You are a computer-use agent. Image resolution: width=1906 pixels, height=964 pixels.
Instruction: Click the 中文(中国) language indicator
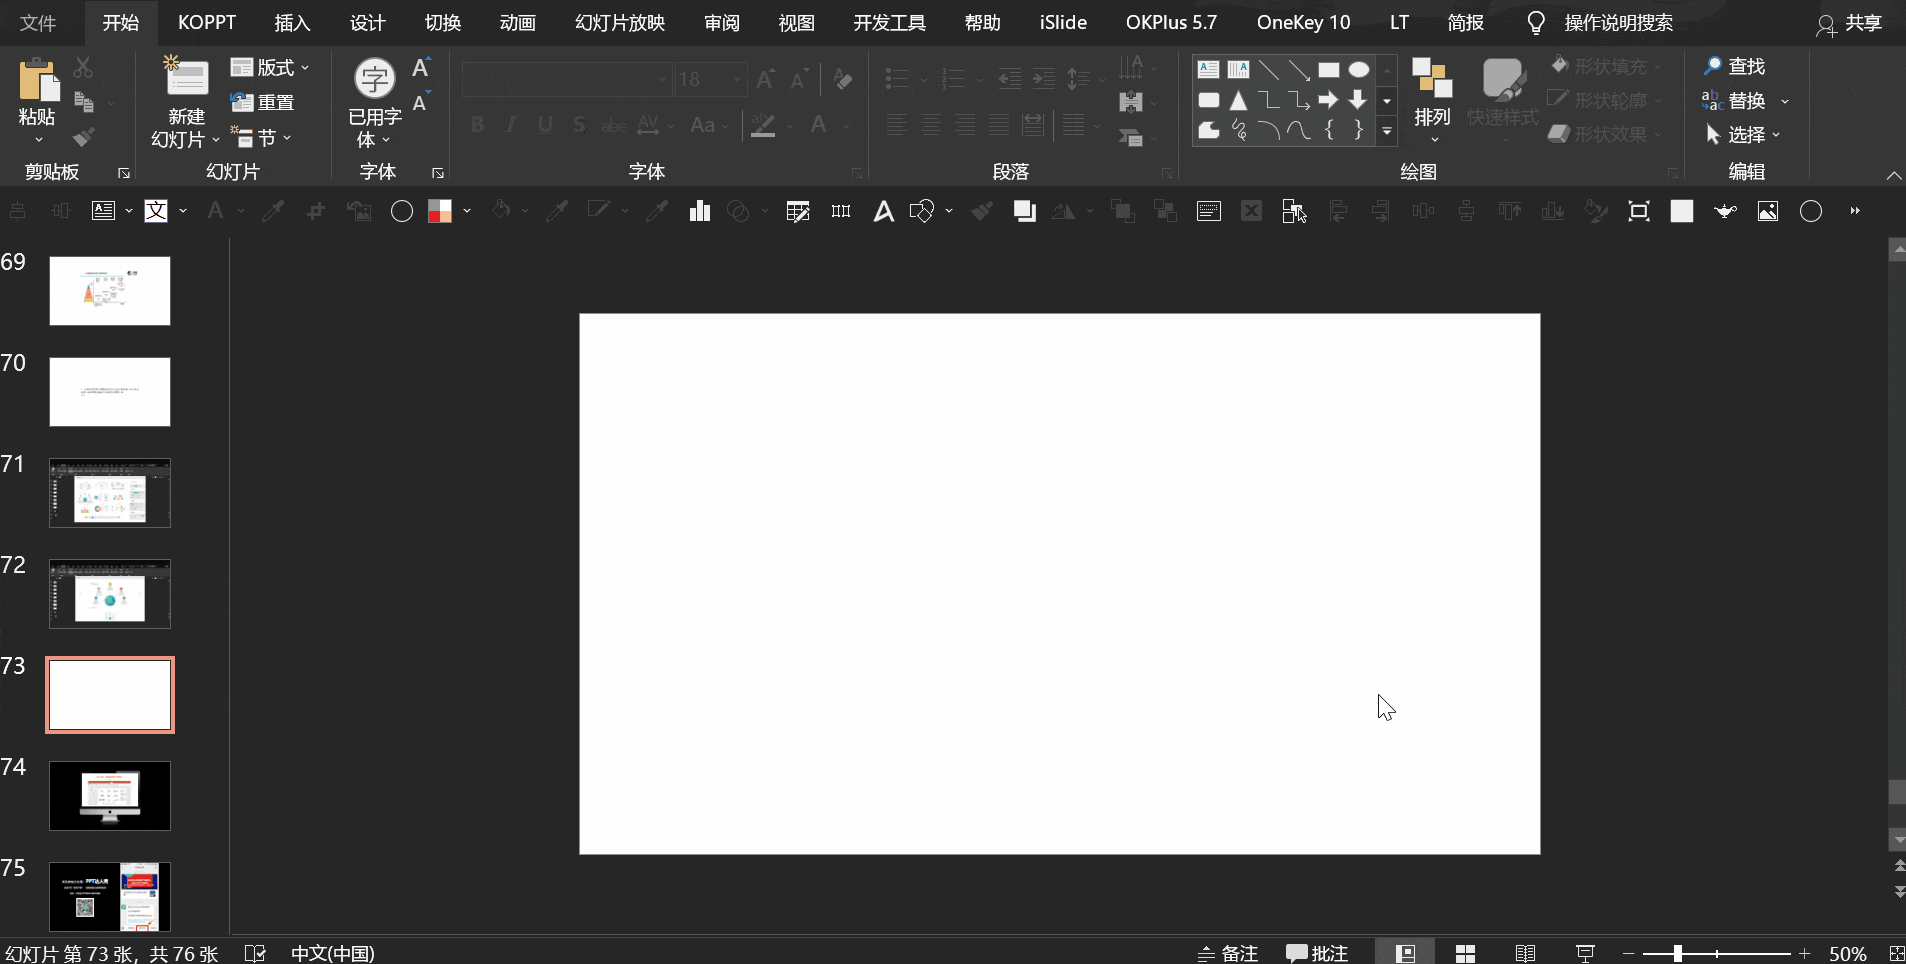(332, 953)
